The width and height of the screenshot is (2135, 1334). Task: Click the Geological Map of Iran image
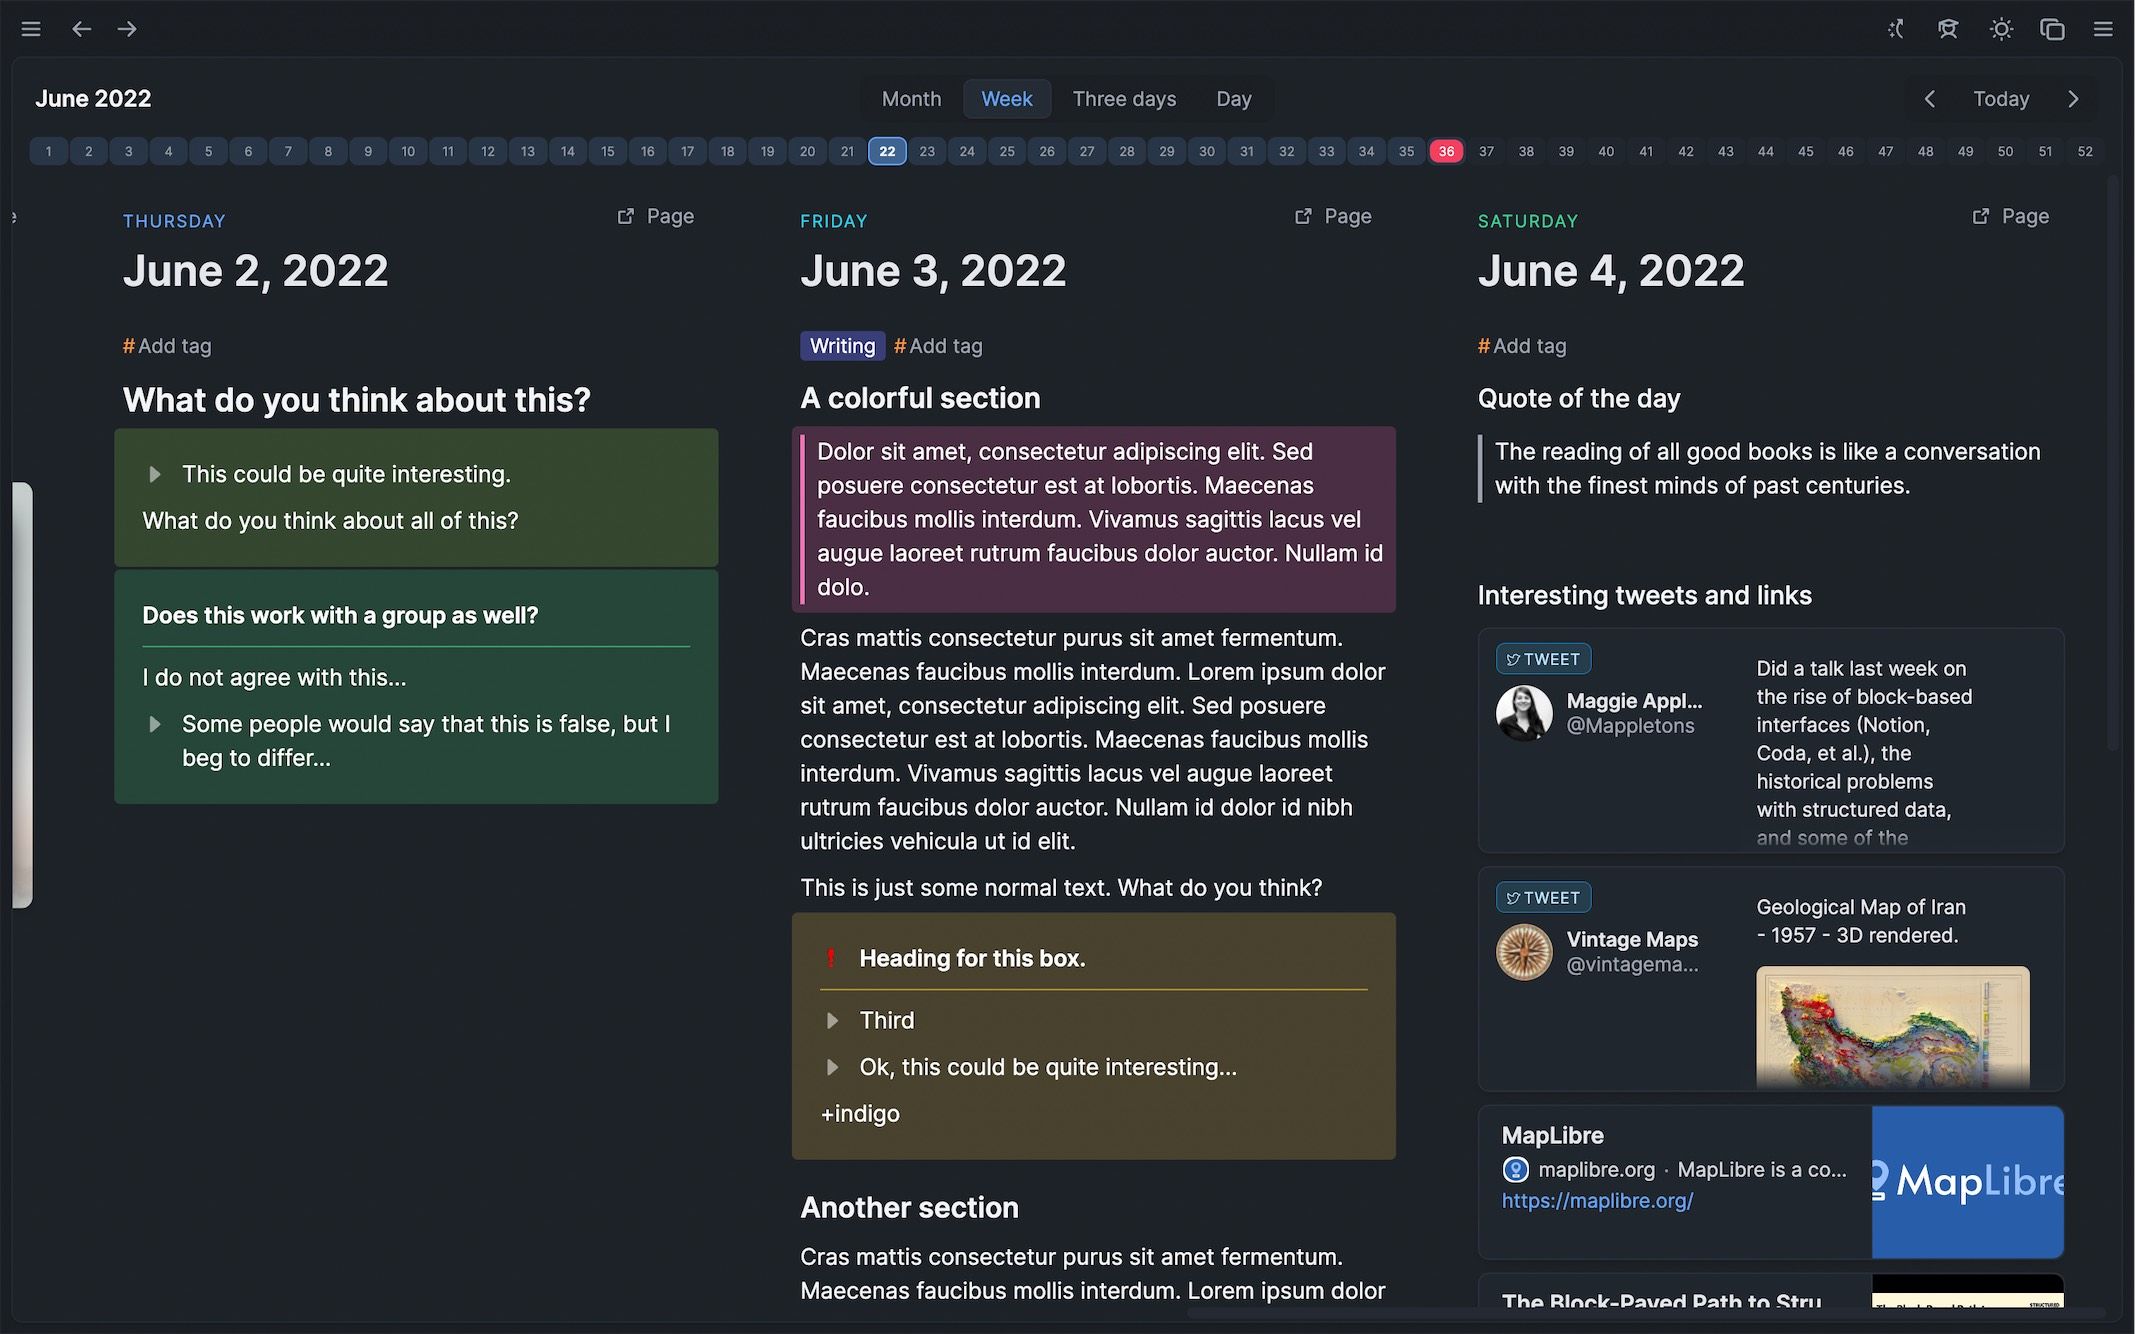(1891, 1030)
